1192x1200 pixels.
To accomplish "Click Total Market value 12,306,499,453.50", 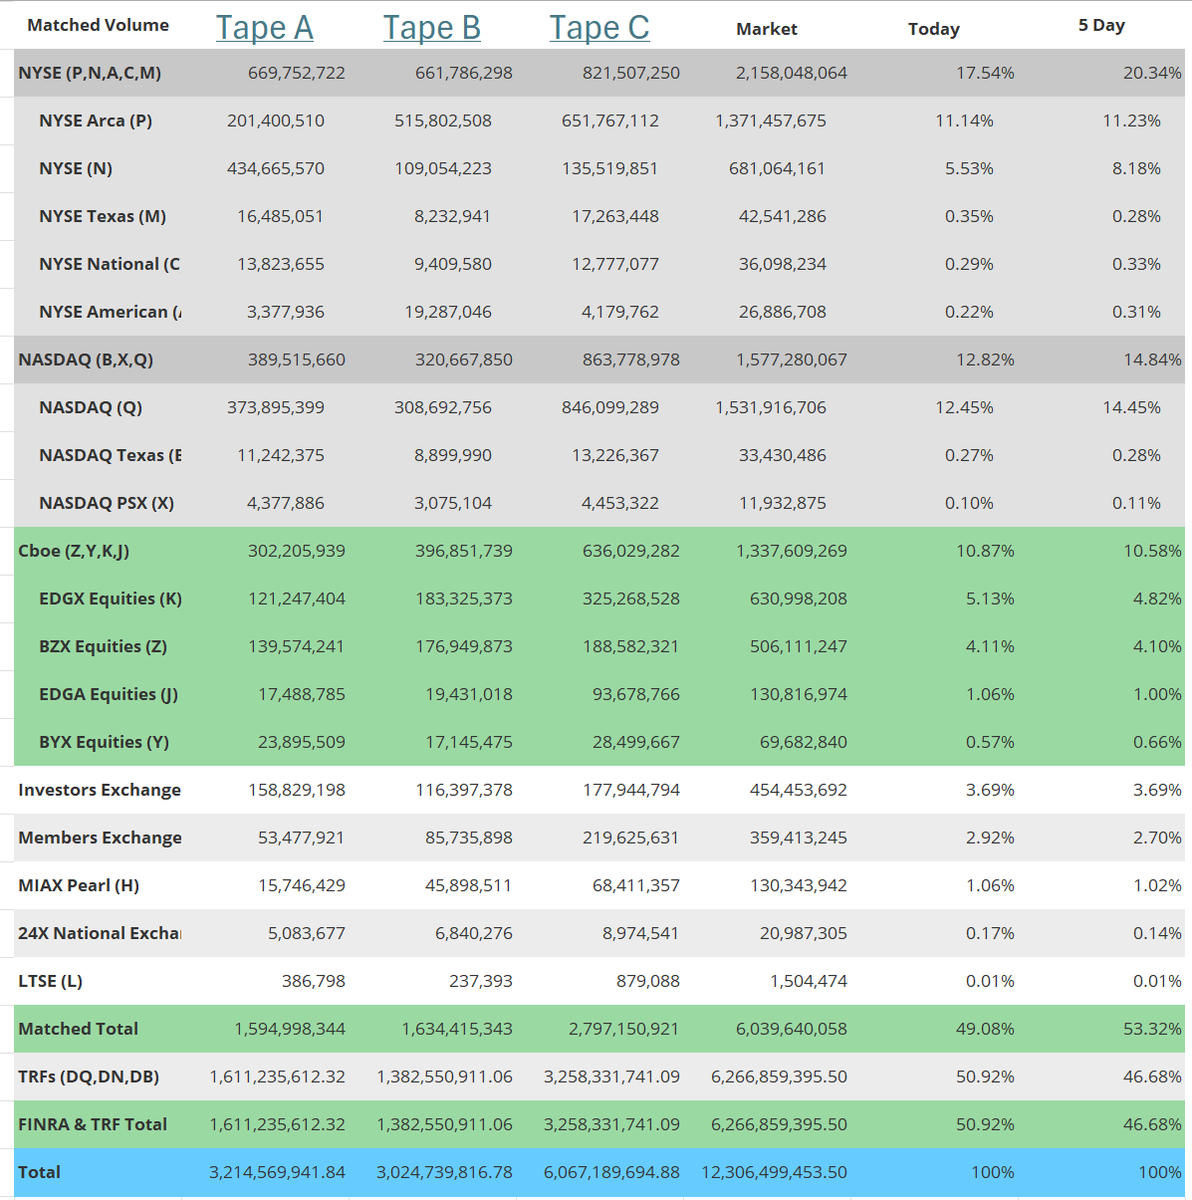I will click(775, 1172).
